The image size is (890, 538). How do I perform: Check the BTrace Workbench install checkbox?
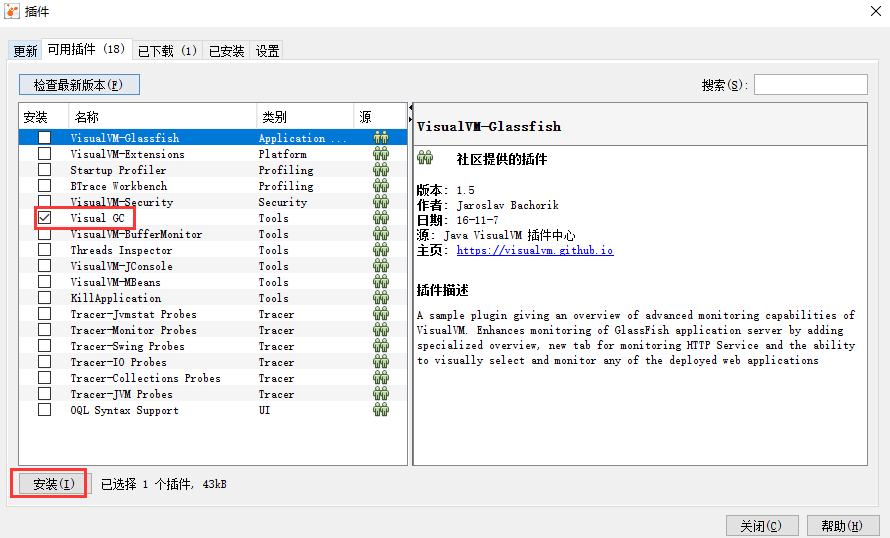point(44,185)
